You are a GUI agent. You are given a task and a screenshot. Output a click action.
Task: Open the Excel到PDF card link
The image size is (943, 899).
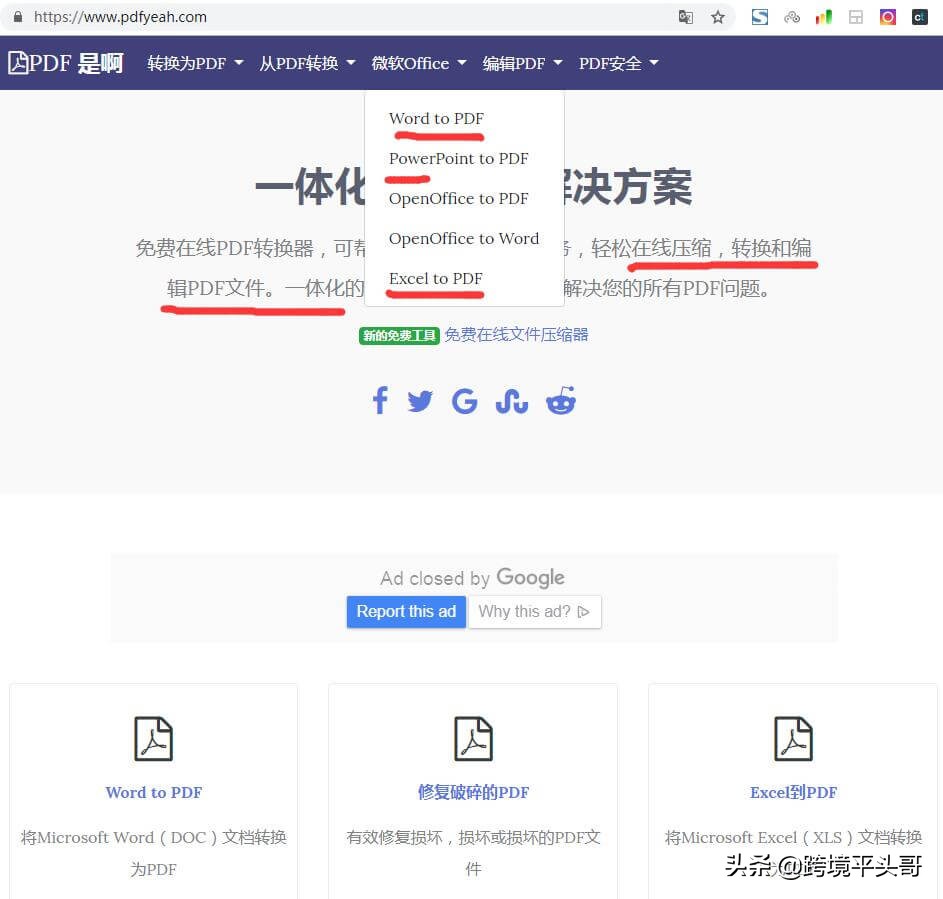pyautogui.click(x=793, y=793)
